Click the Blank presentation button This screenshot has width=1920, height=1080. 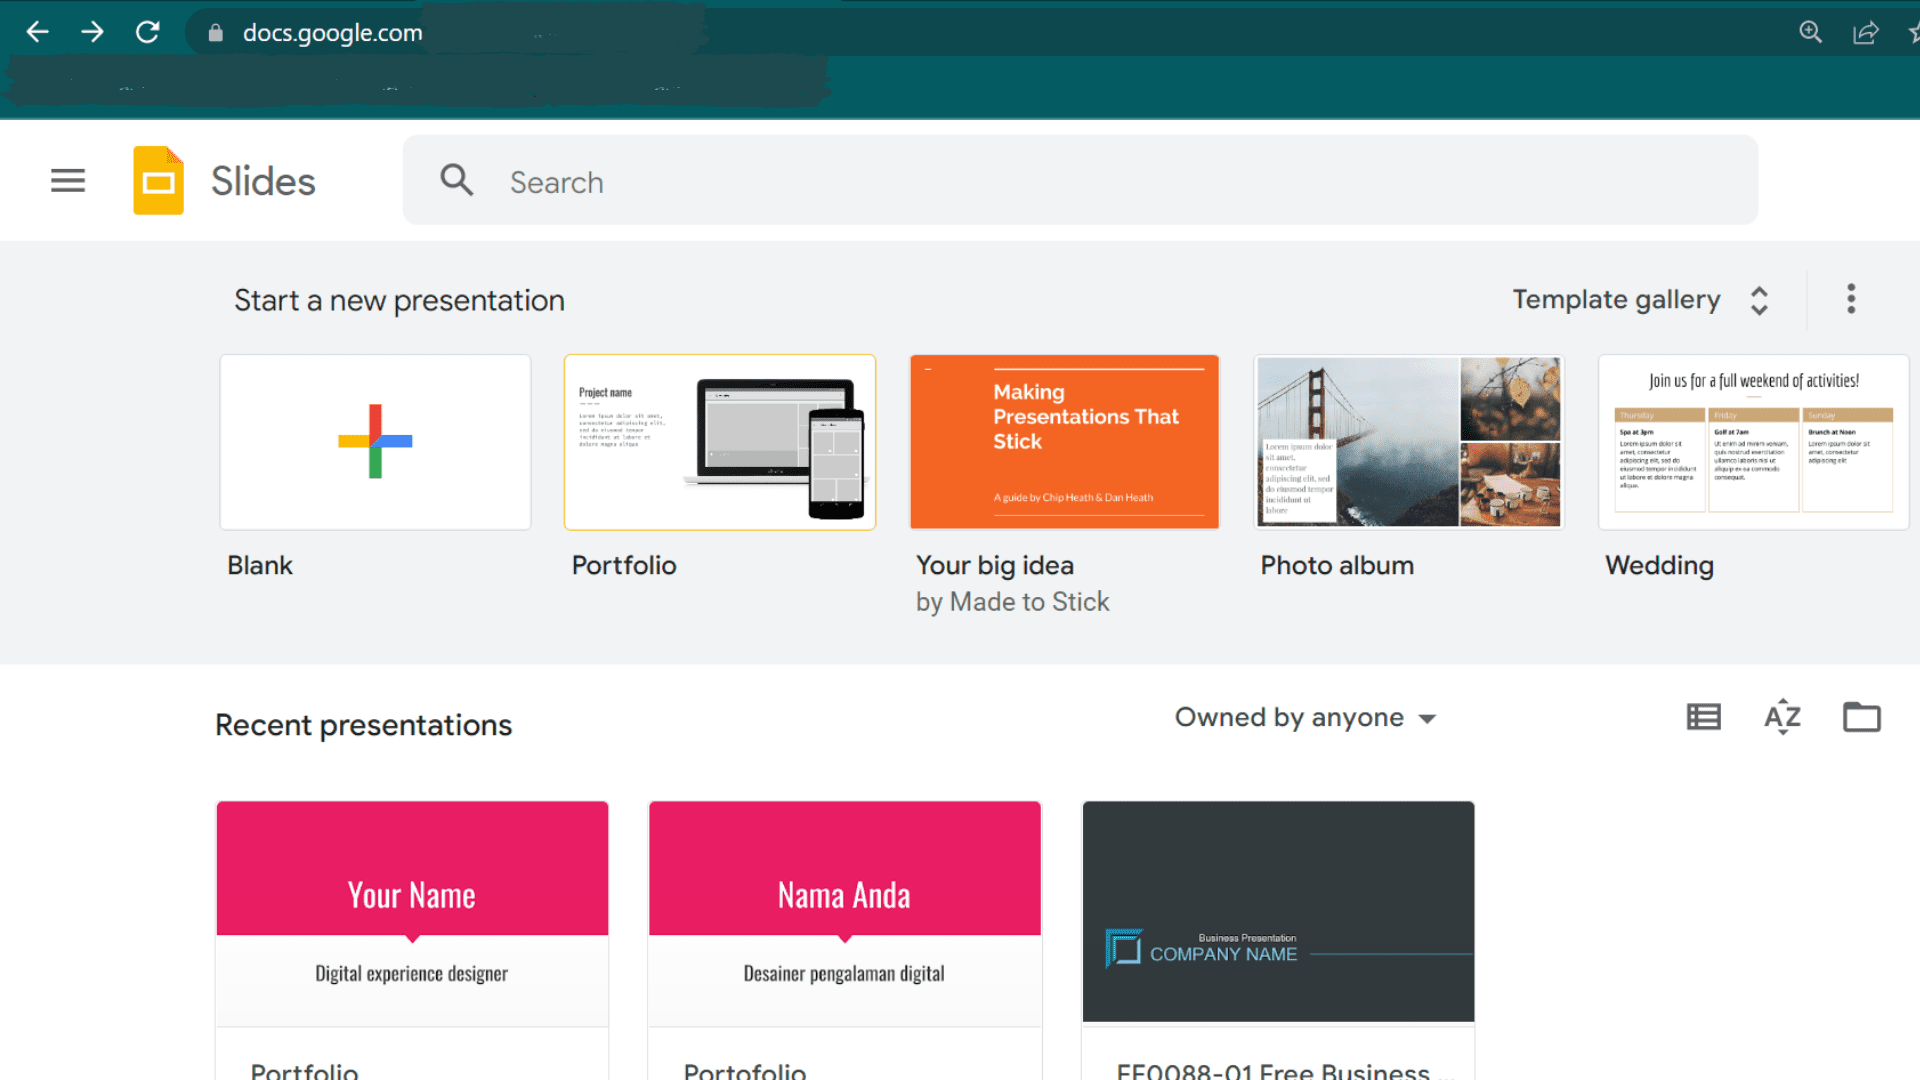coord(375,440)
